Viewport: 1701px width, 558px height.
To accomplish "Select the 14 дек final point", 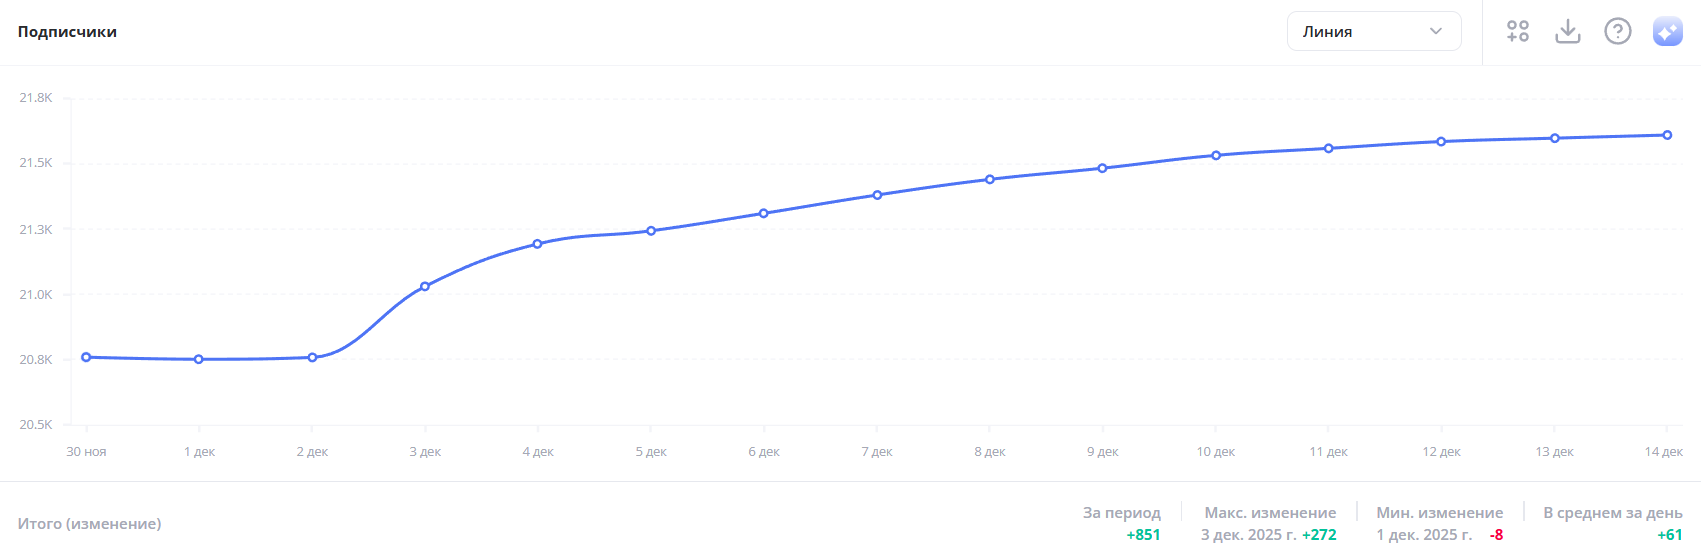I will 1667,135.
